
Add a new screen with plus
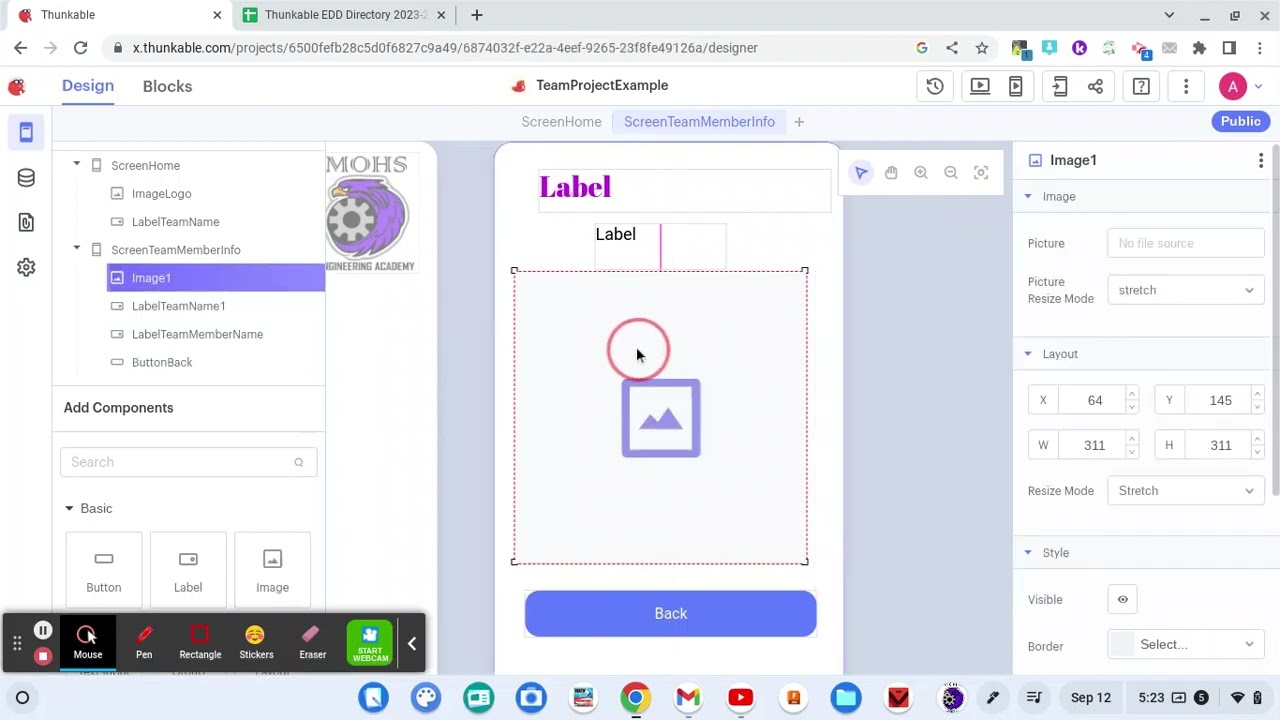pyautogui.click(x=799, y=122)
